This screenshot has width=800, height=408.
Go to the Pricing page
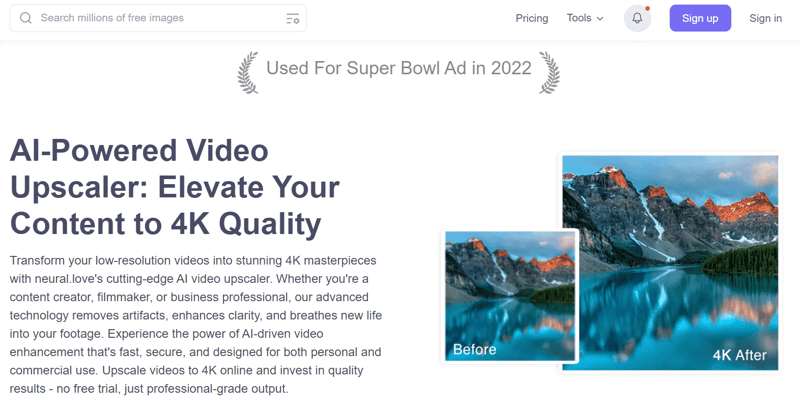[531, 18]
